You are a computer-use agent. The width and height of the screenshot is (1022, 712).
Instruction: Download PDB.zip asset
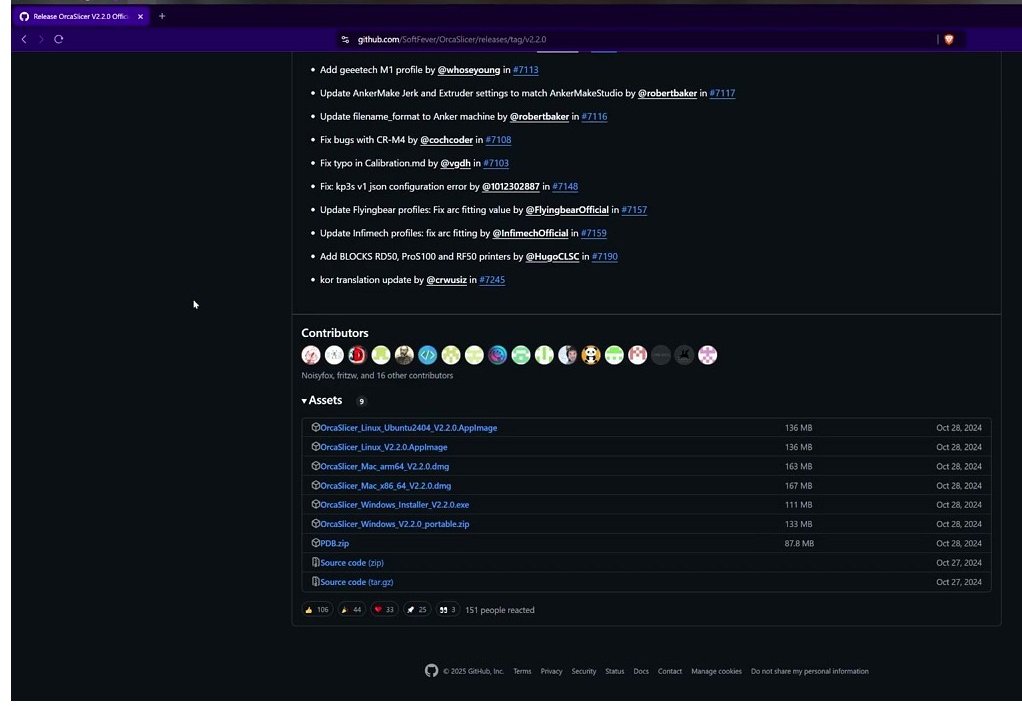[334, 543]
